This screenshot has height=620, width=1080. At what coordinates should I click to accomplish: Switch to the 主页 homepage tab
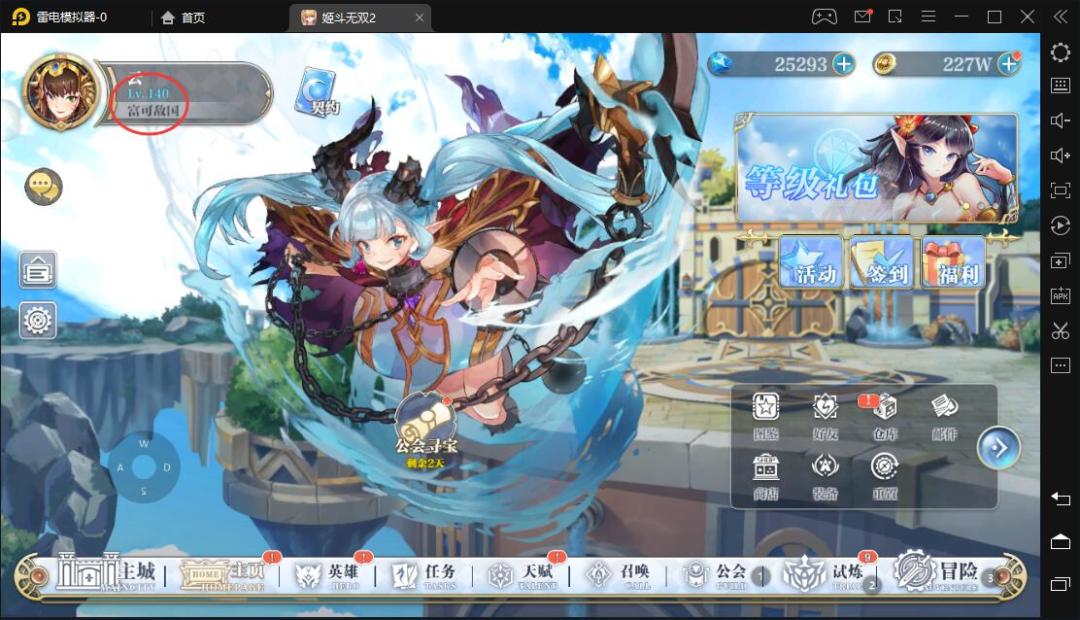tap(224, 575)
